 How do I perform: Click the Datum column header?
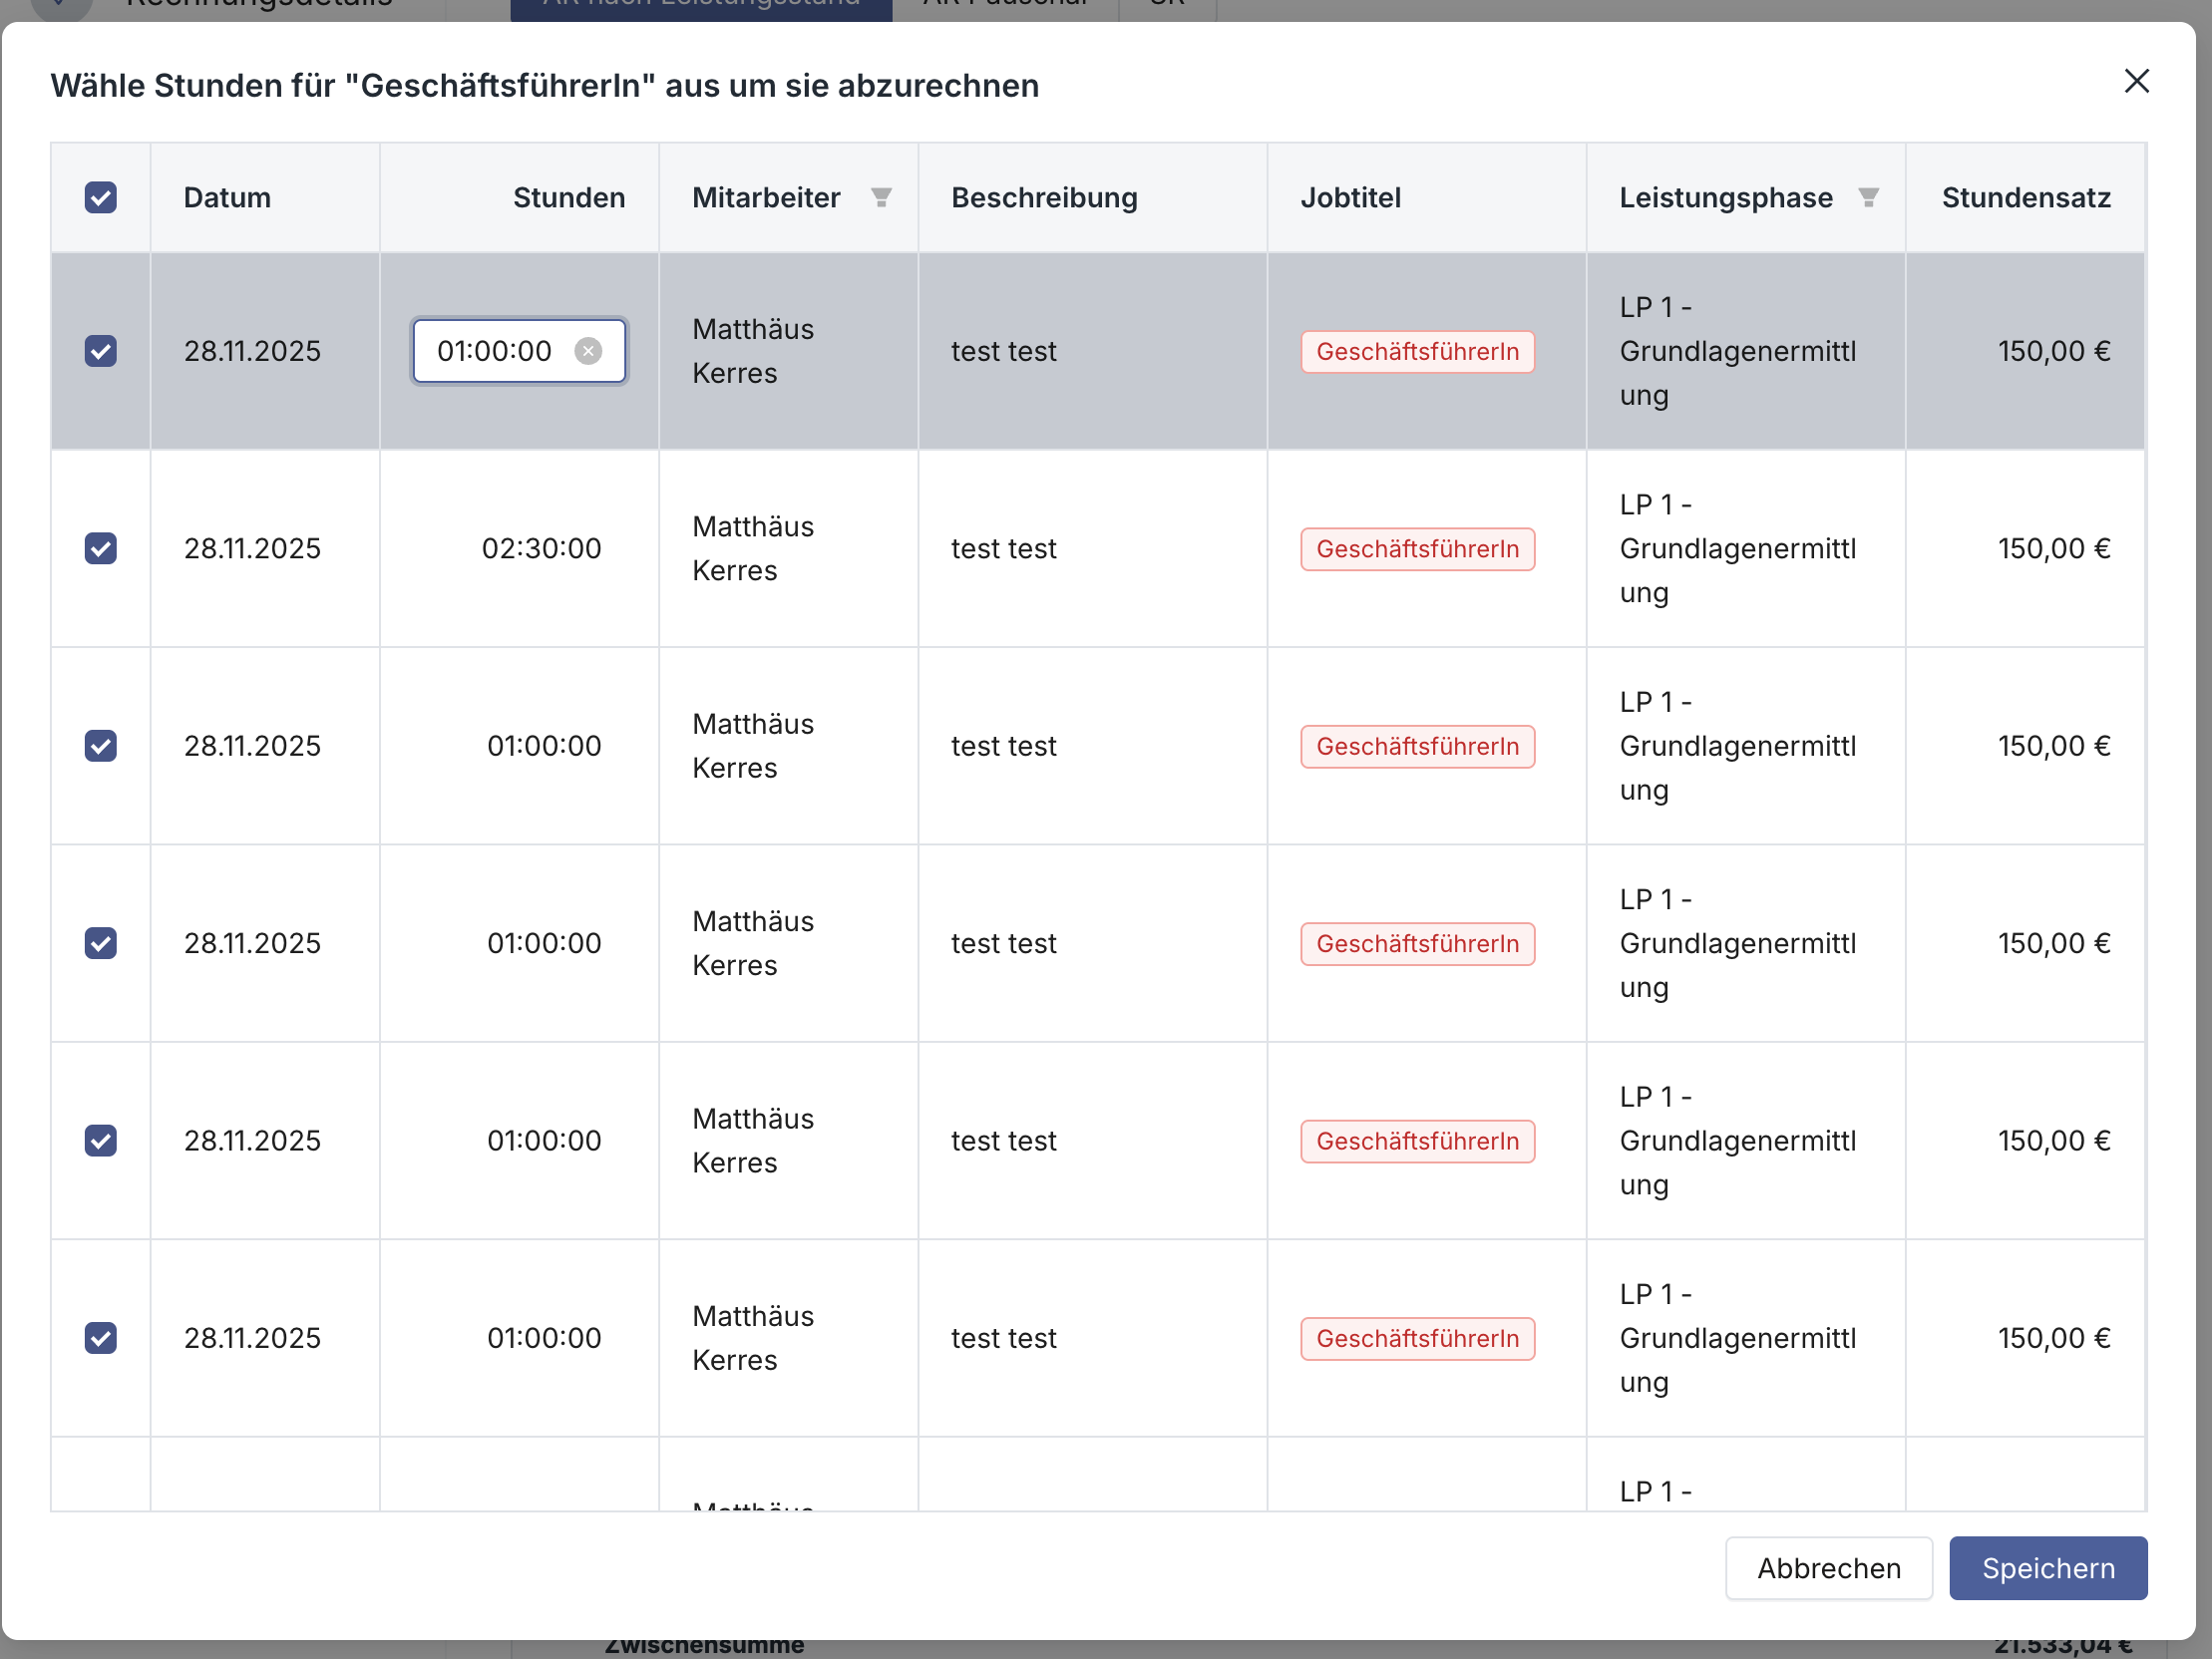[x=227, y=197]
